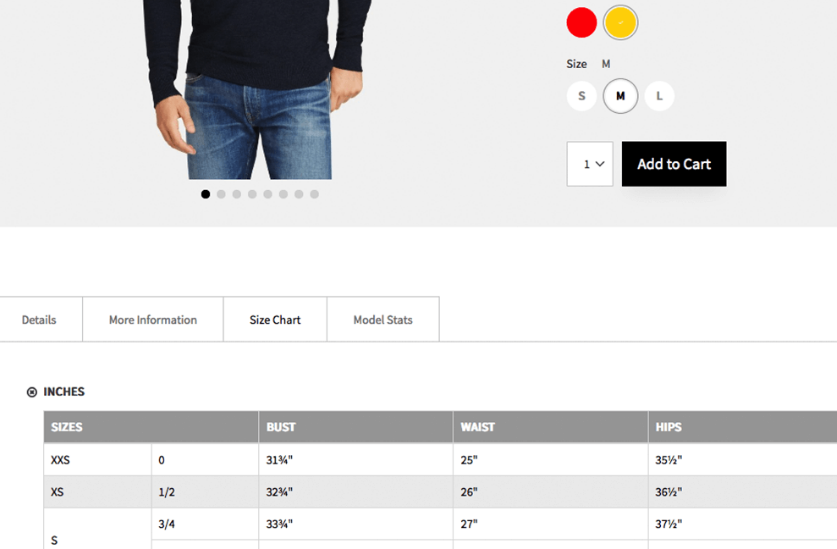Jump to the second carousel dot
The image size is (837, 549).
221,194
